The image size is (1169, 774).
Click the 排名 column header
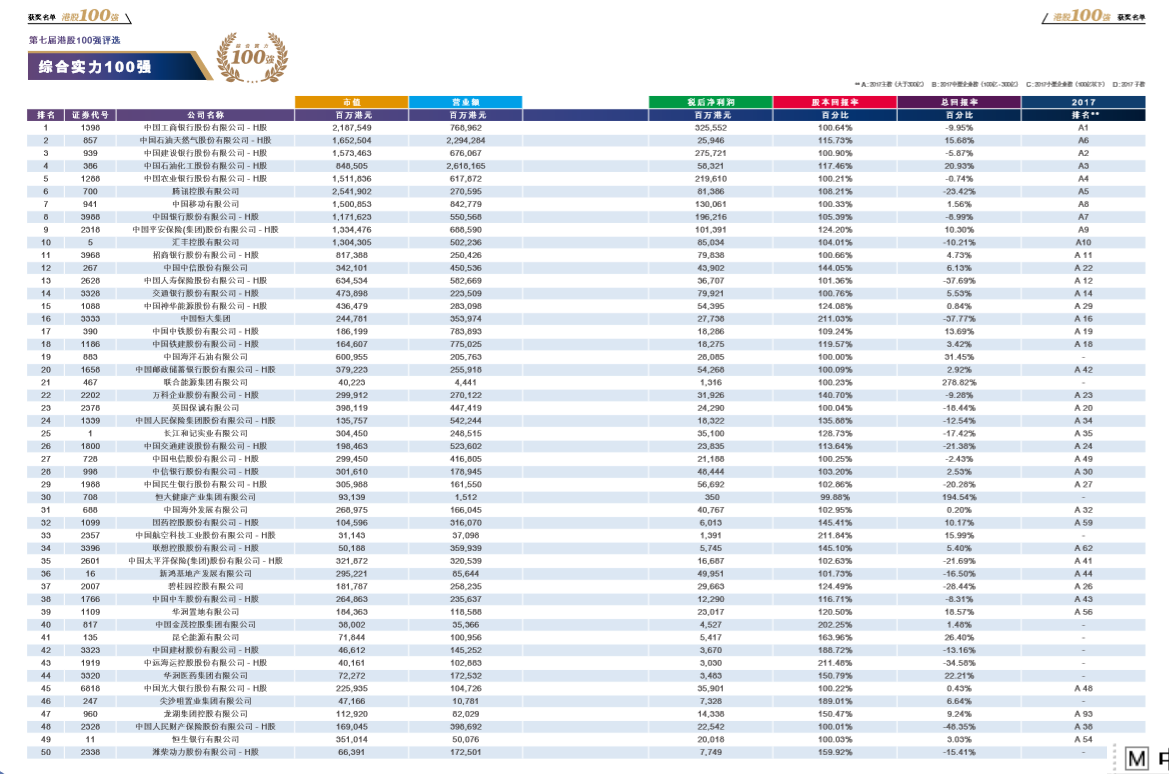tap(45, 115)
